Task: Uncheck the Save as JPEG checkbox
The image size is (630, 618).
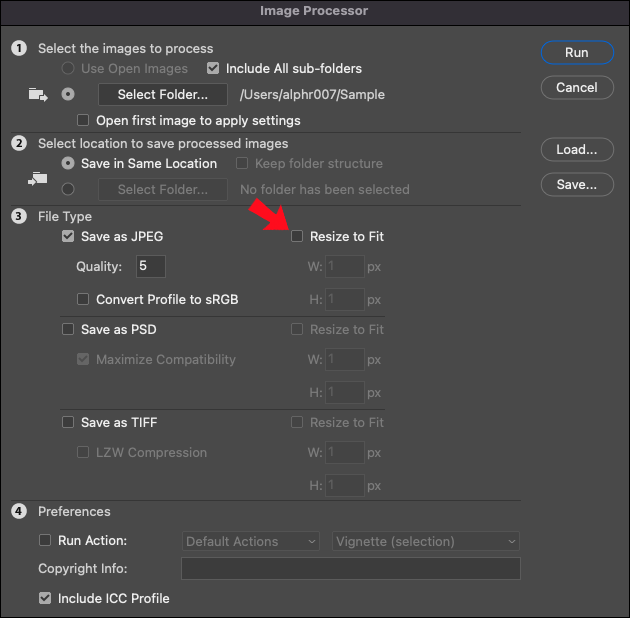Action: click(x=68, y=237)
